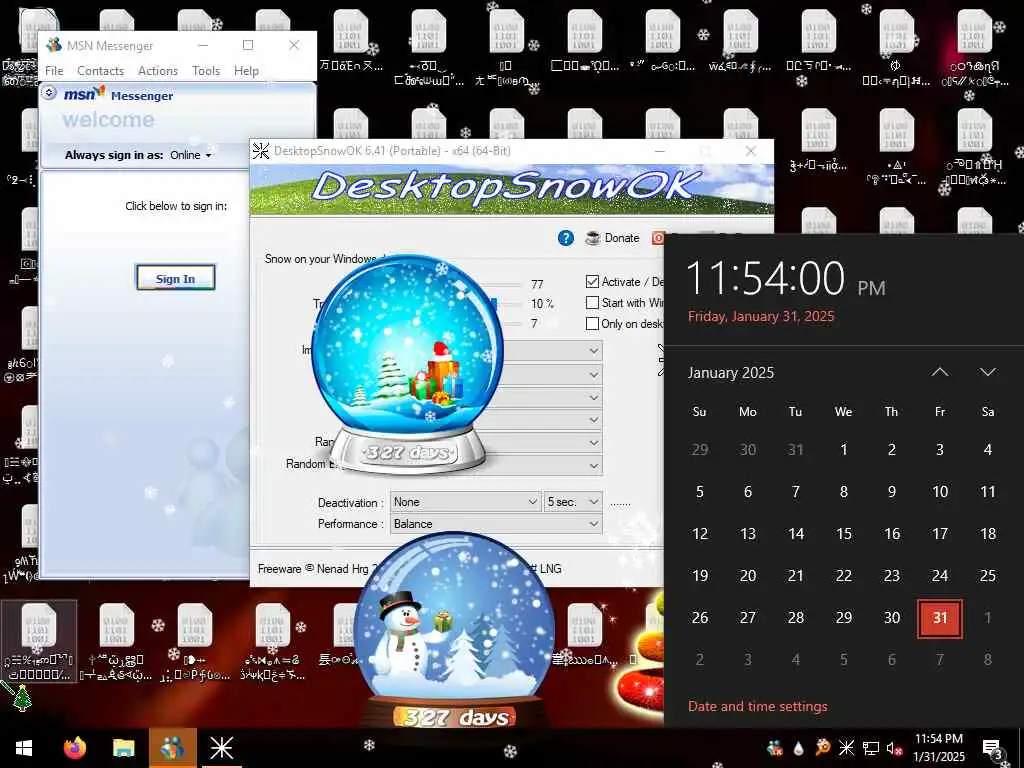This screenshot has width=1024, height=768.
Task: Open the network status tray icon
Action: point(870,748)
